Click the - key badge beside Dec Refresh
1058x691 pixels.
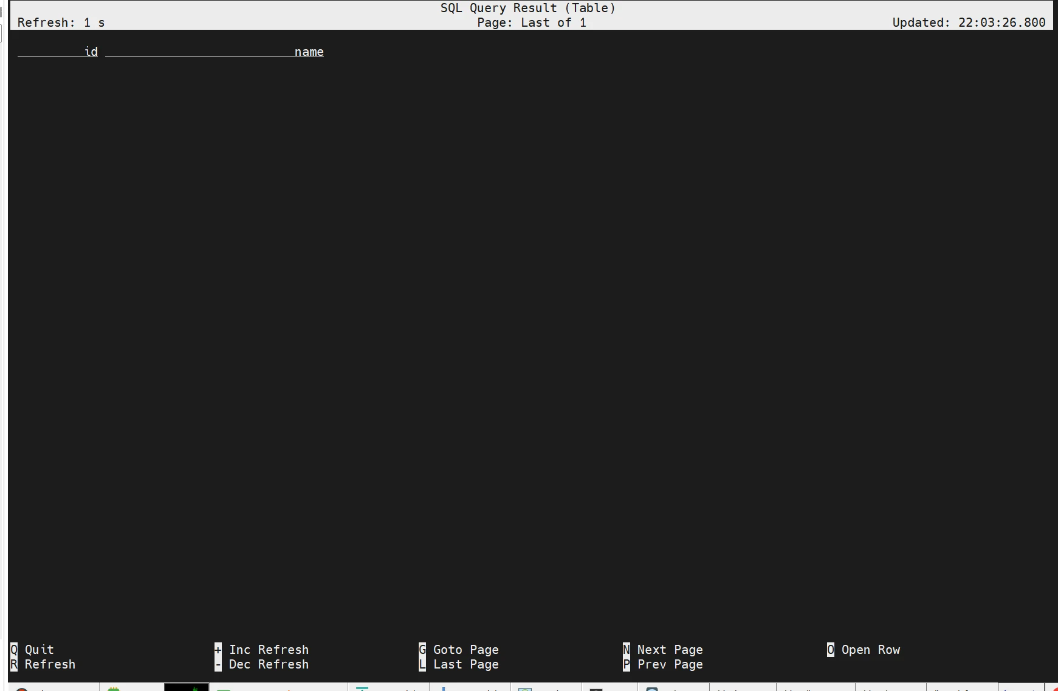218,664
